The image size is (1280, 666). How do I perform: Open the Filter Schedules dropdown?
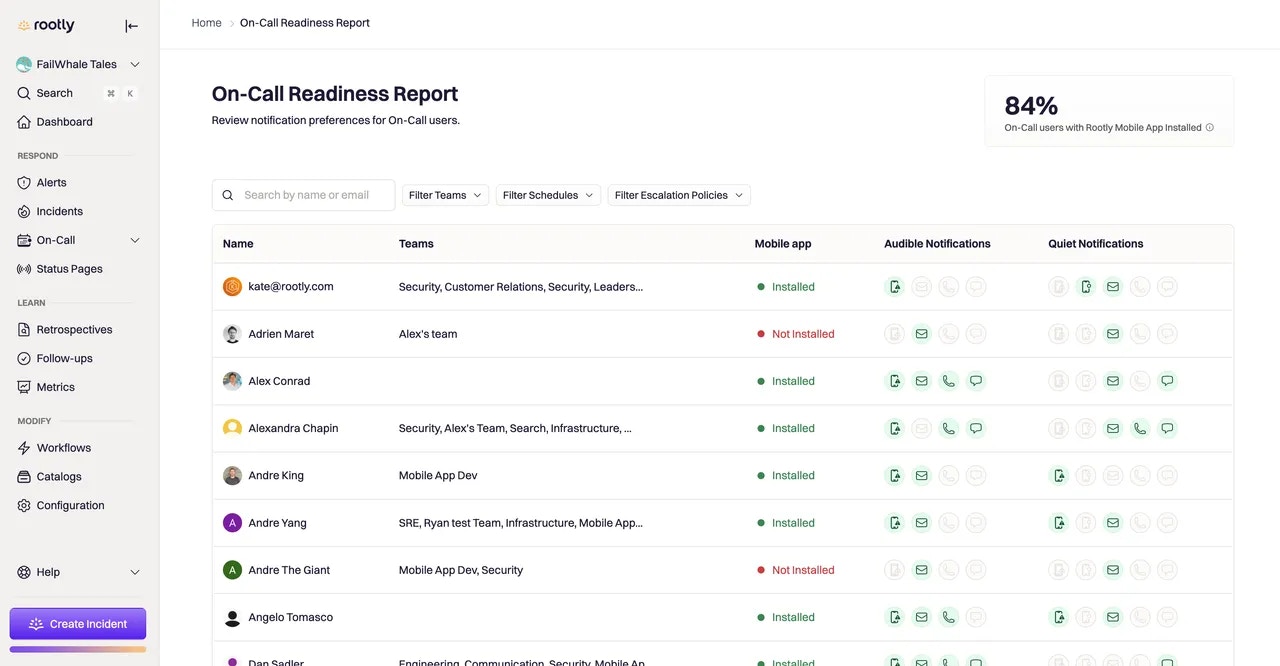[x=548, y=195]
